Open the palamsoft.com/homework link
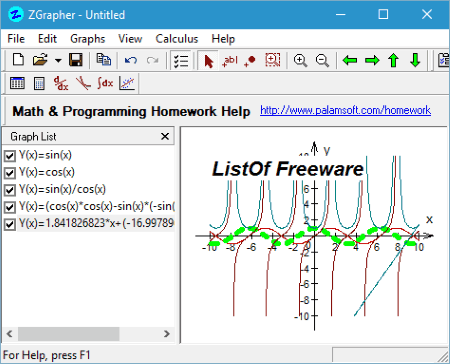450x364 pixels. point(345,110)
